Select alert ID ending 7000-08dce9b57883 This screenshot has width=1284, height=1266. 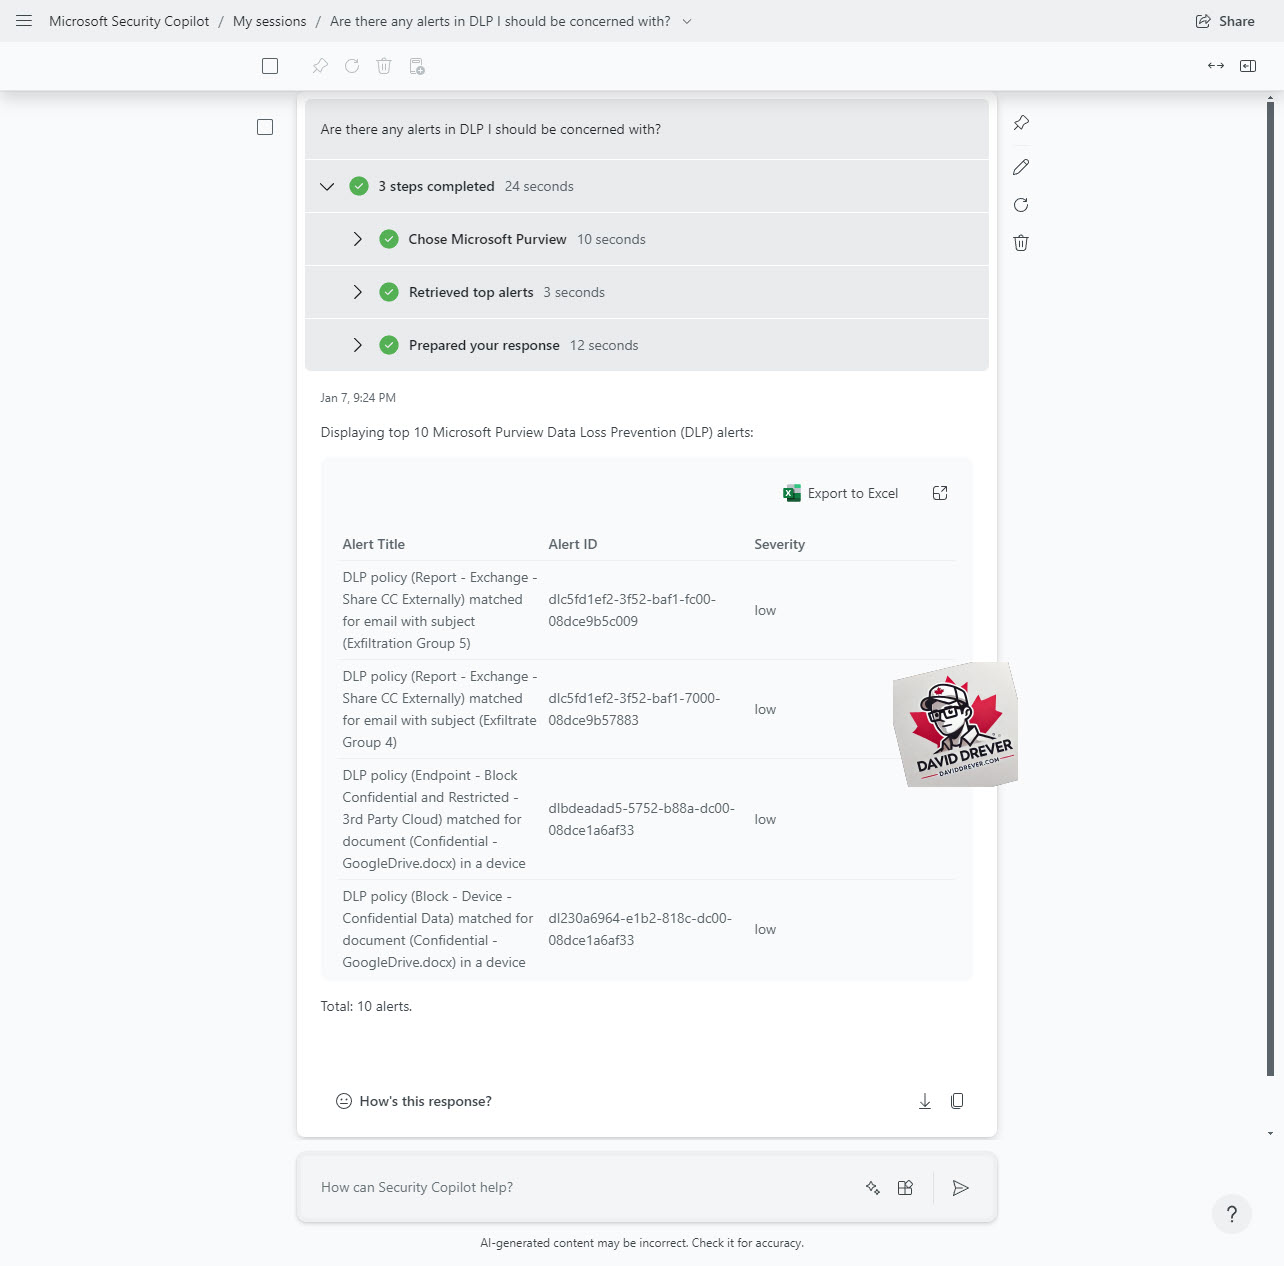coord(634,709)
